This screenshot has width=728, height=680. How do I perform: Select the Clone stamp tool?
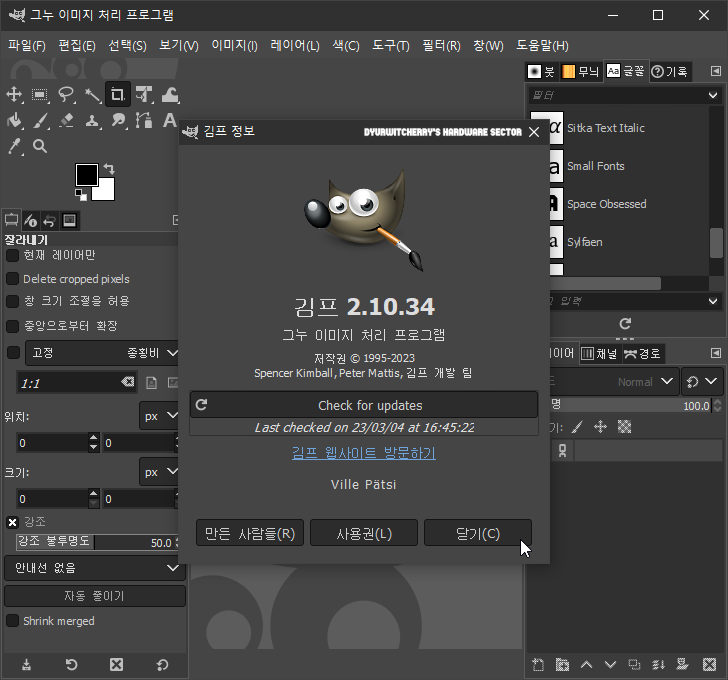(92, 121)
